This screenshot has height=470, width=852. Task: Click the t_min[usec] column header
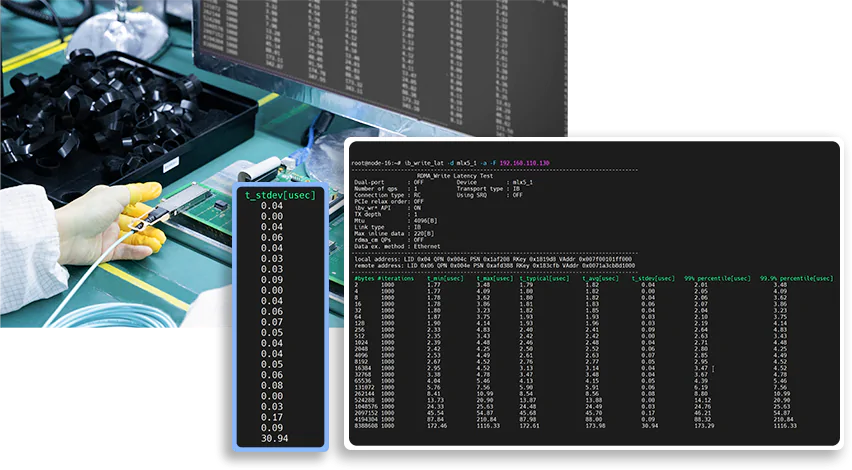(445, 278)
